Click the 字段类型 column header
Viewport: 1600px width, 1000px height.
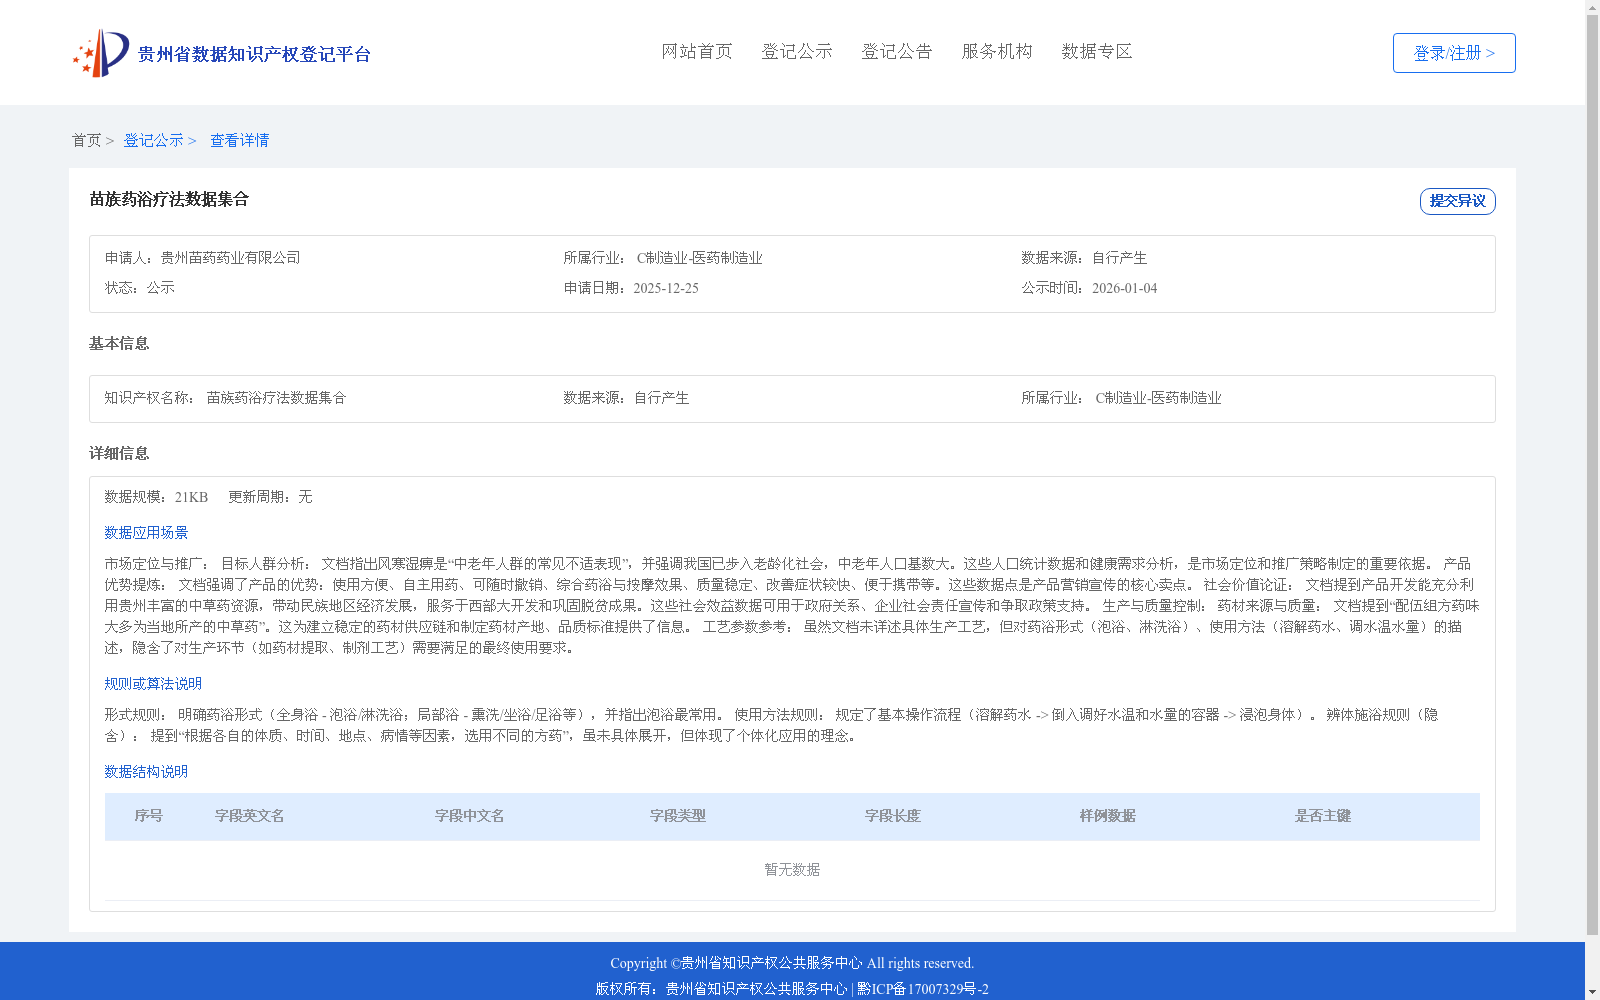coord(677,816)
